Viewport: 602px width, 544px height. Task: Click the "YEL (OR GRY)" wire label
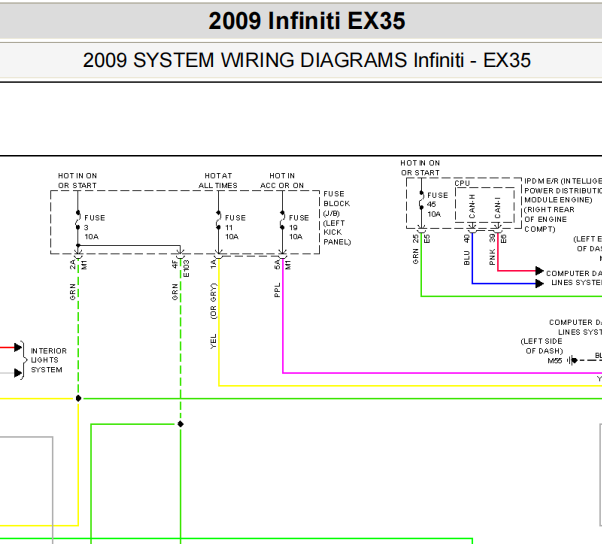pyautogui.click(x=213, y=316)
